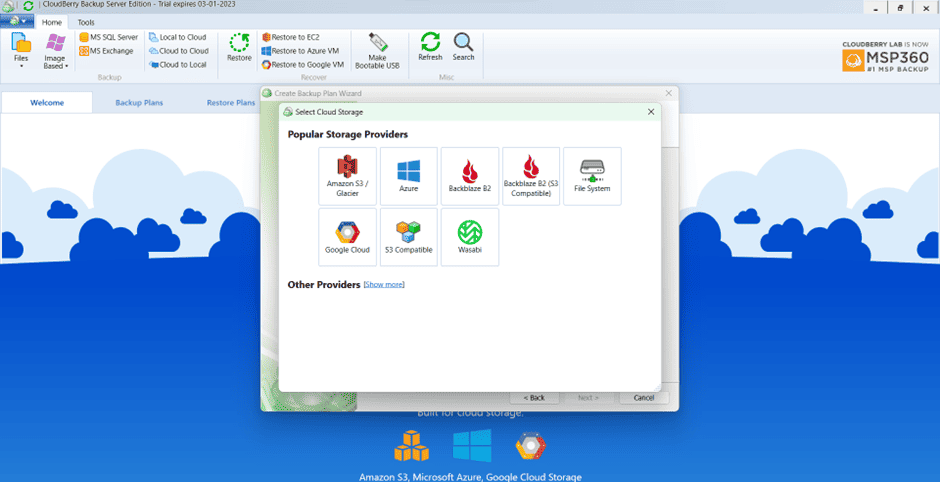Click Restore to EC2
The width and height of the screenshot is (940, 482).
tap(291, 37)
